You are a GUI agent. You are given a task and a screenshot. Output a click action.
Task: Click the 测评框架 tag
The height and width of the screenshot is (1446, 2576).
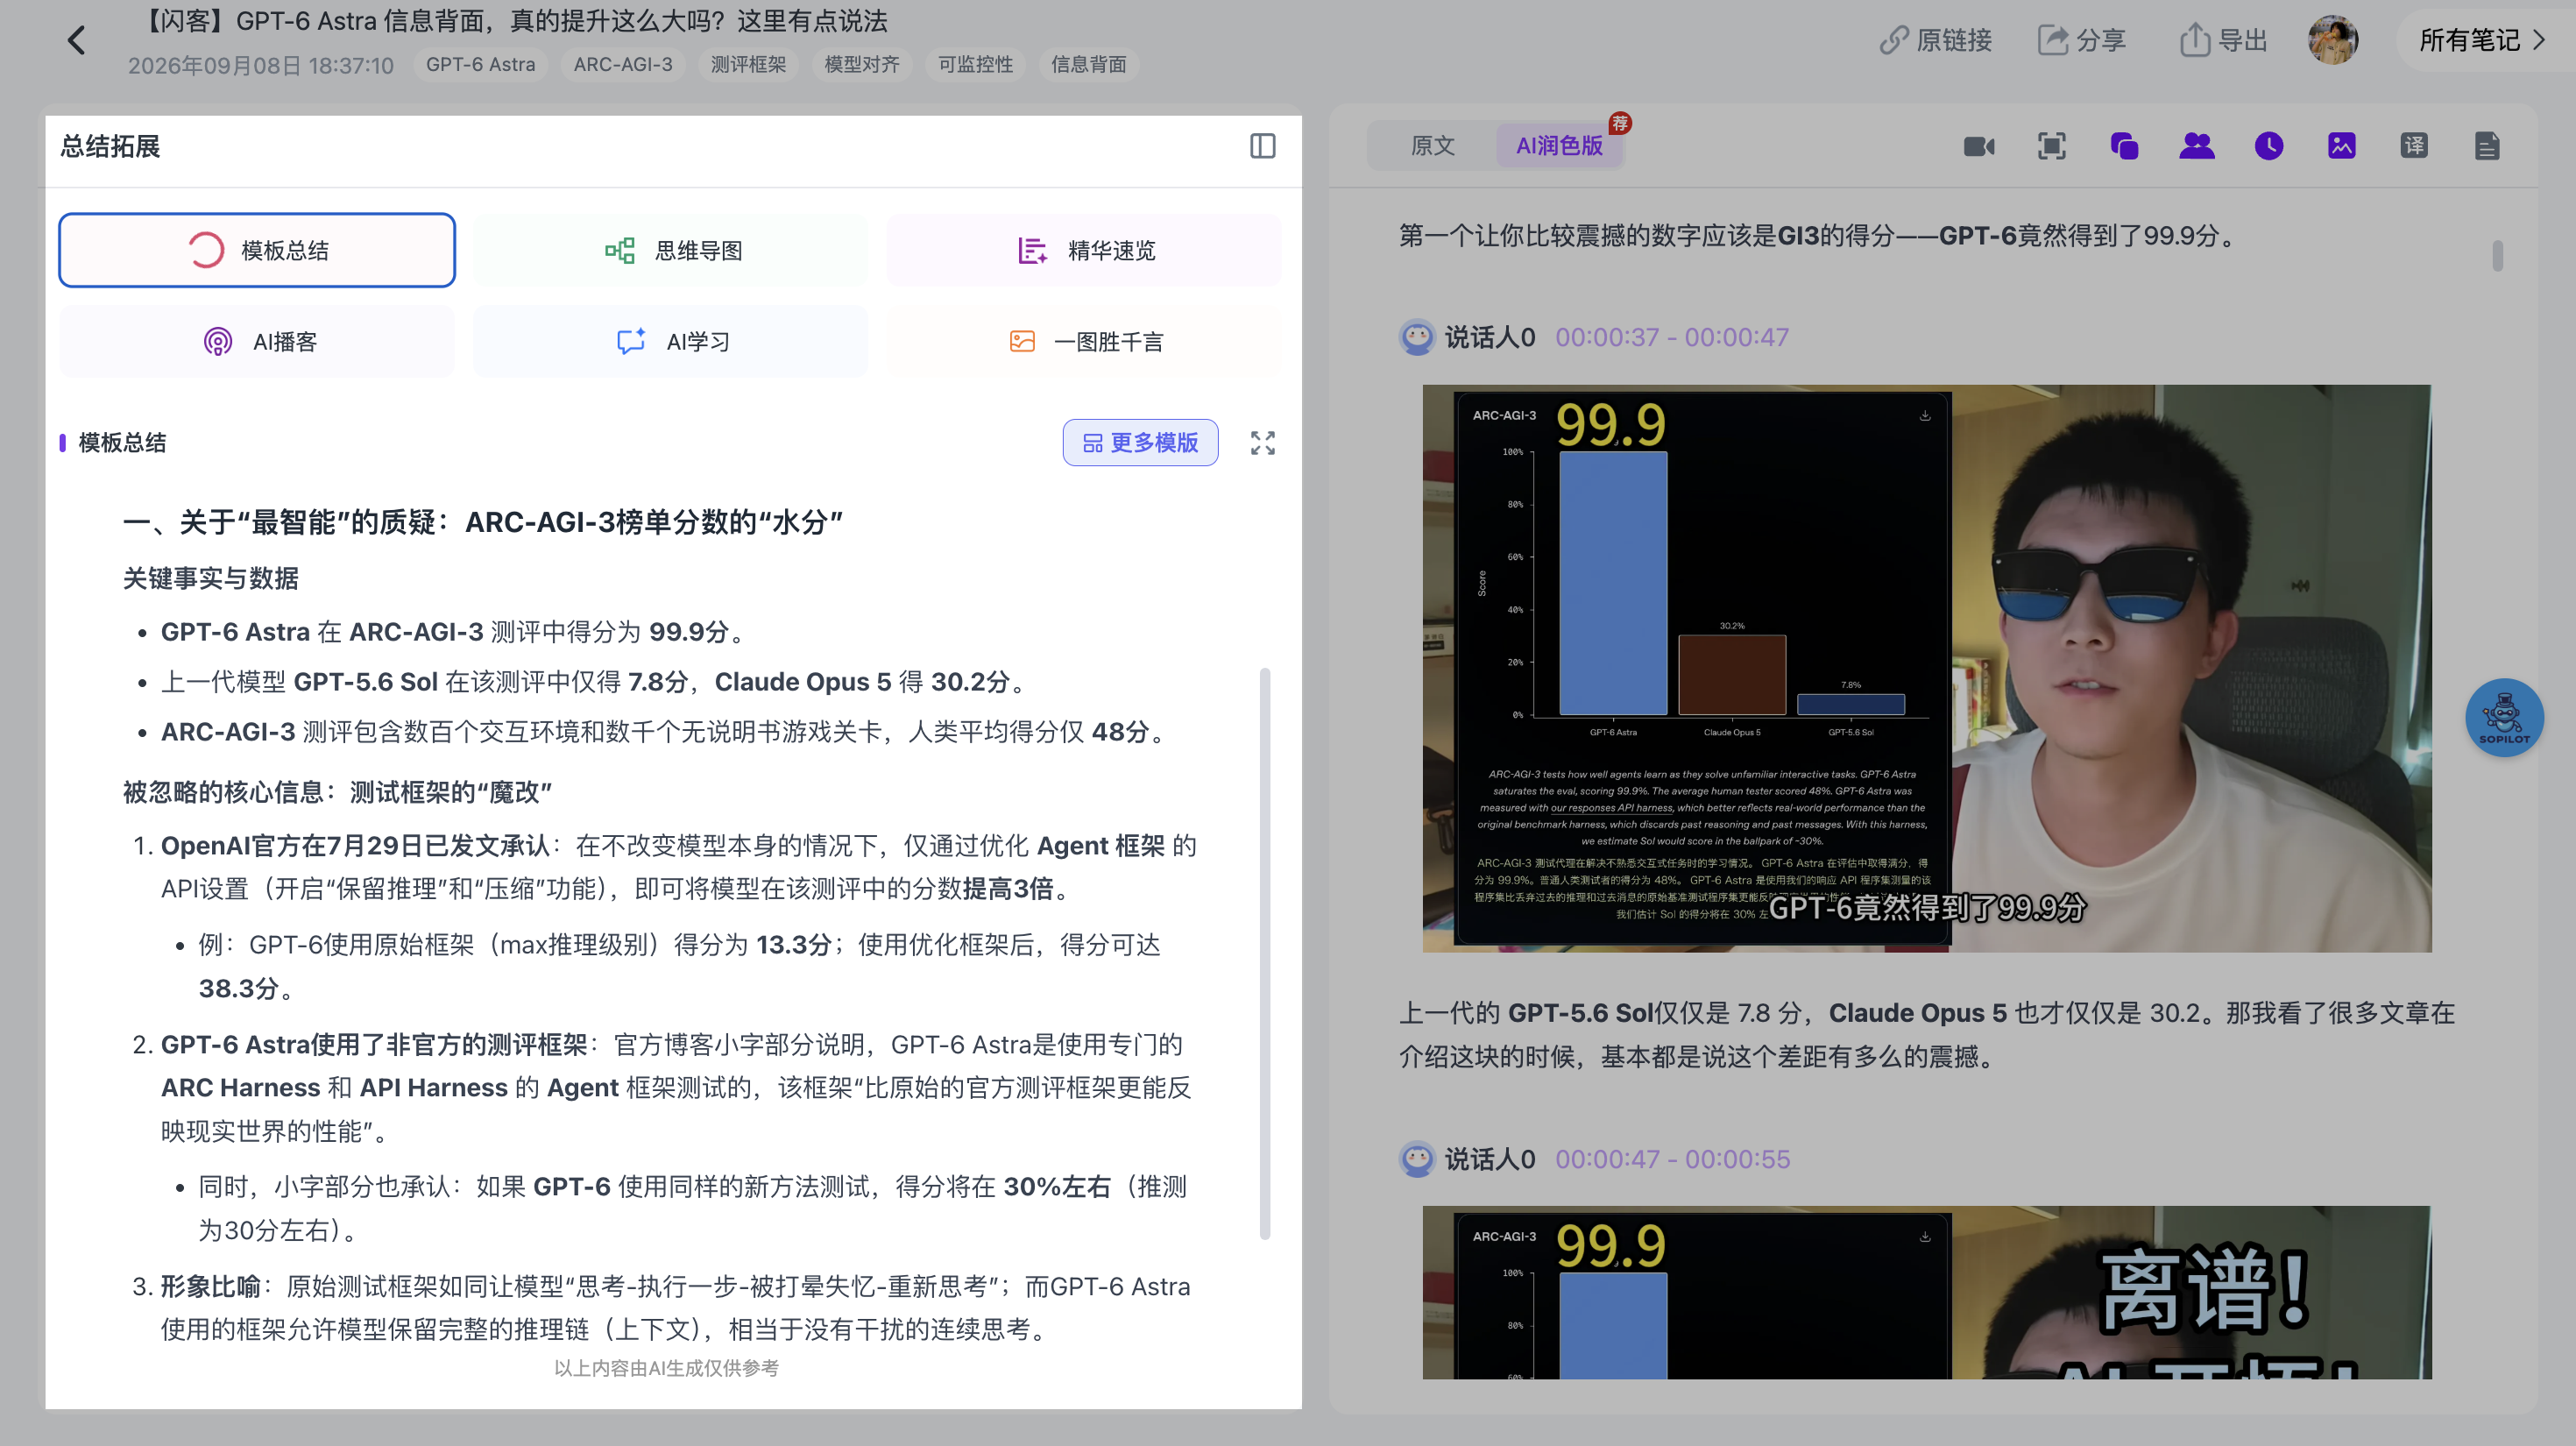pos(748,64)
